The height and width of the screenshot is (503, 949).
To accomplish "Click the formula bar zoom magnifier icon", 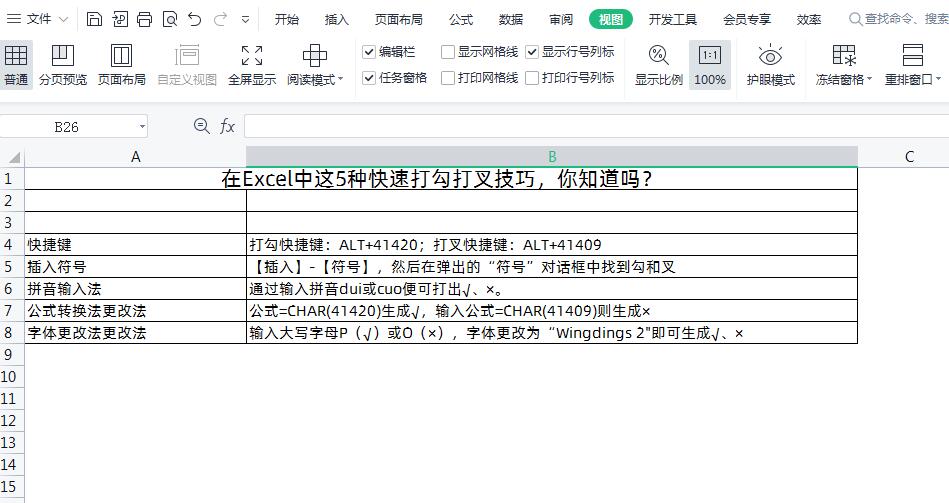I will [x=202, y=126].
